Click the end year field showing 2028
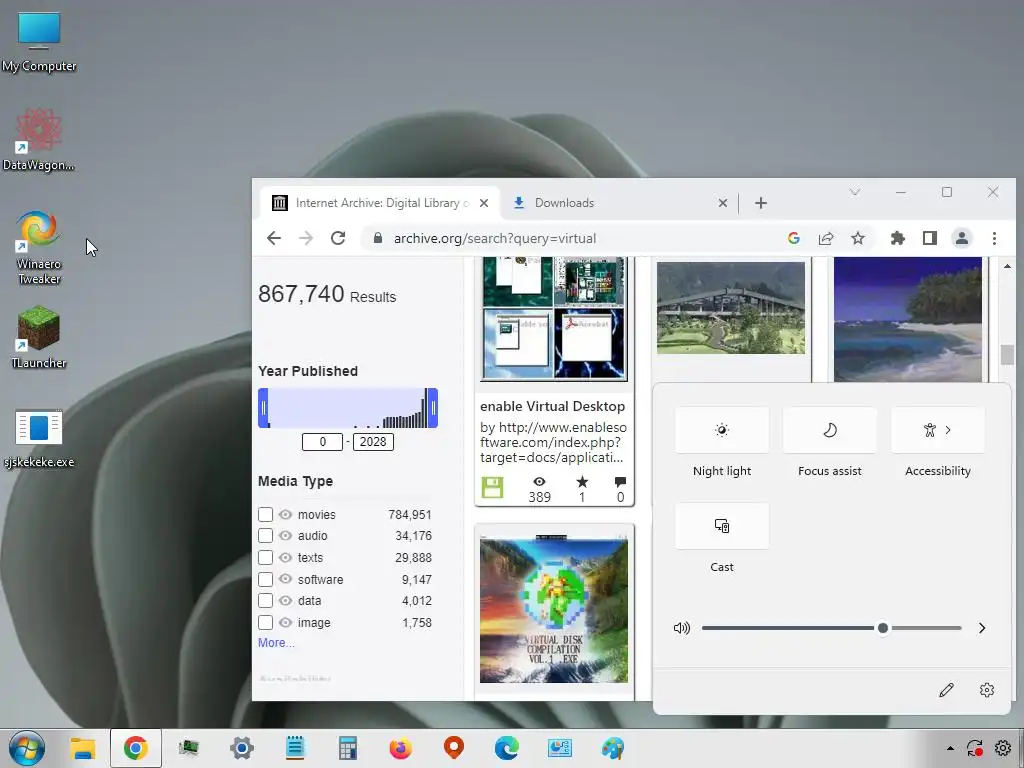 click(x=373, y=442)
